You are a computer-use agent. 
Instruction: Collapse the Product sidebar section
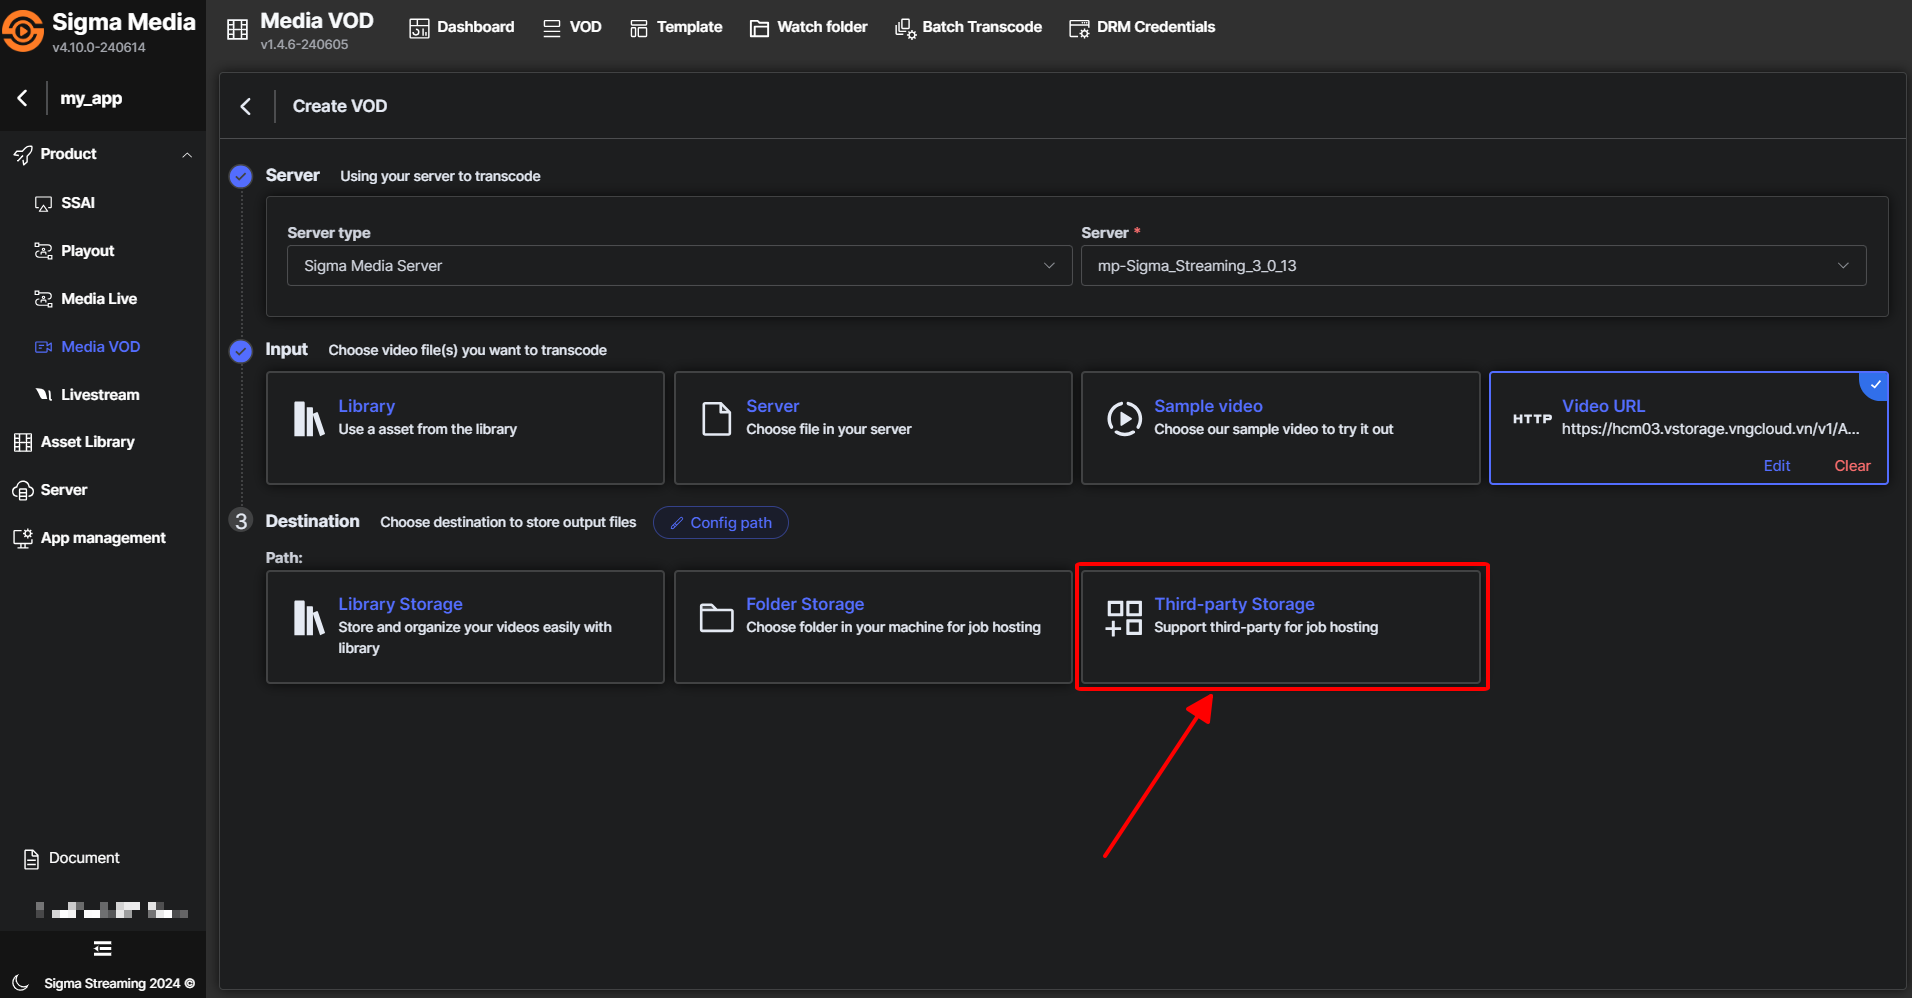pyautogui.click(x=187, y=155)
